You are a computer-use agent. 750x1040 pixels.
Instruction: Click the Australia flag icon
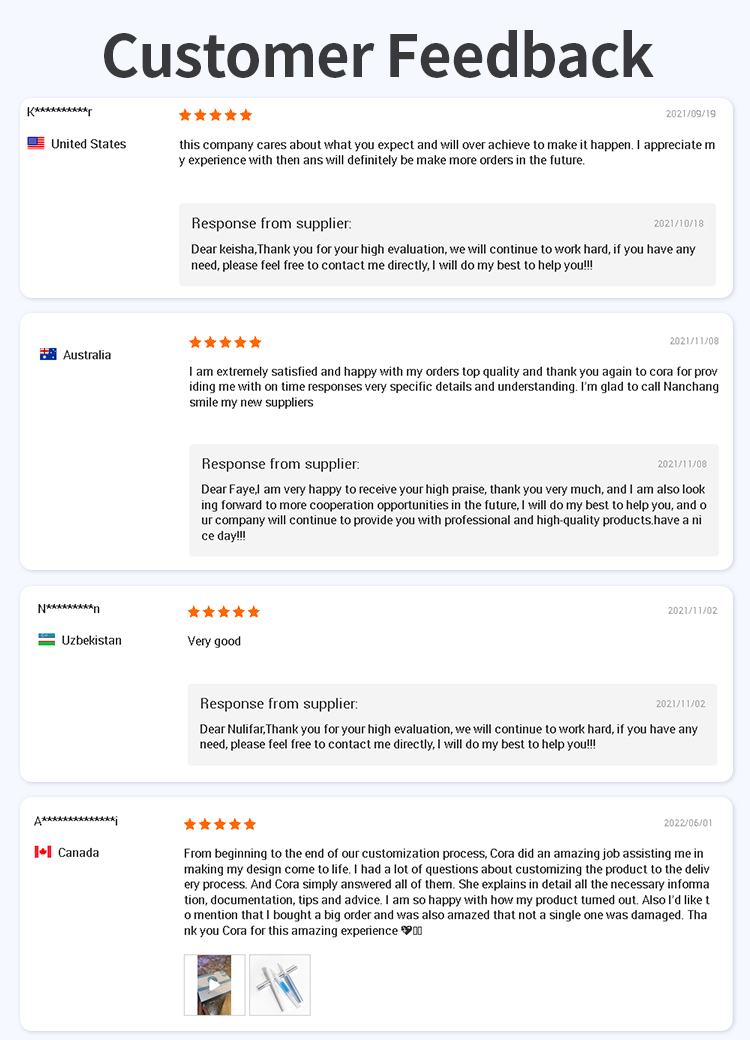pos(48,354)
